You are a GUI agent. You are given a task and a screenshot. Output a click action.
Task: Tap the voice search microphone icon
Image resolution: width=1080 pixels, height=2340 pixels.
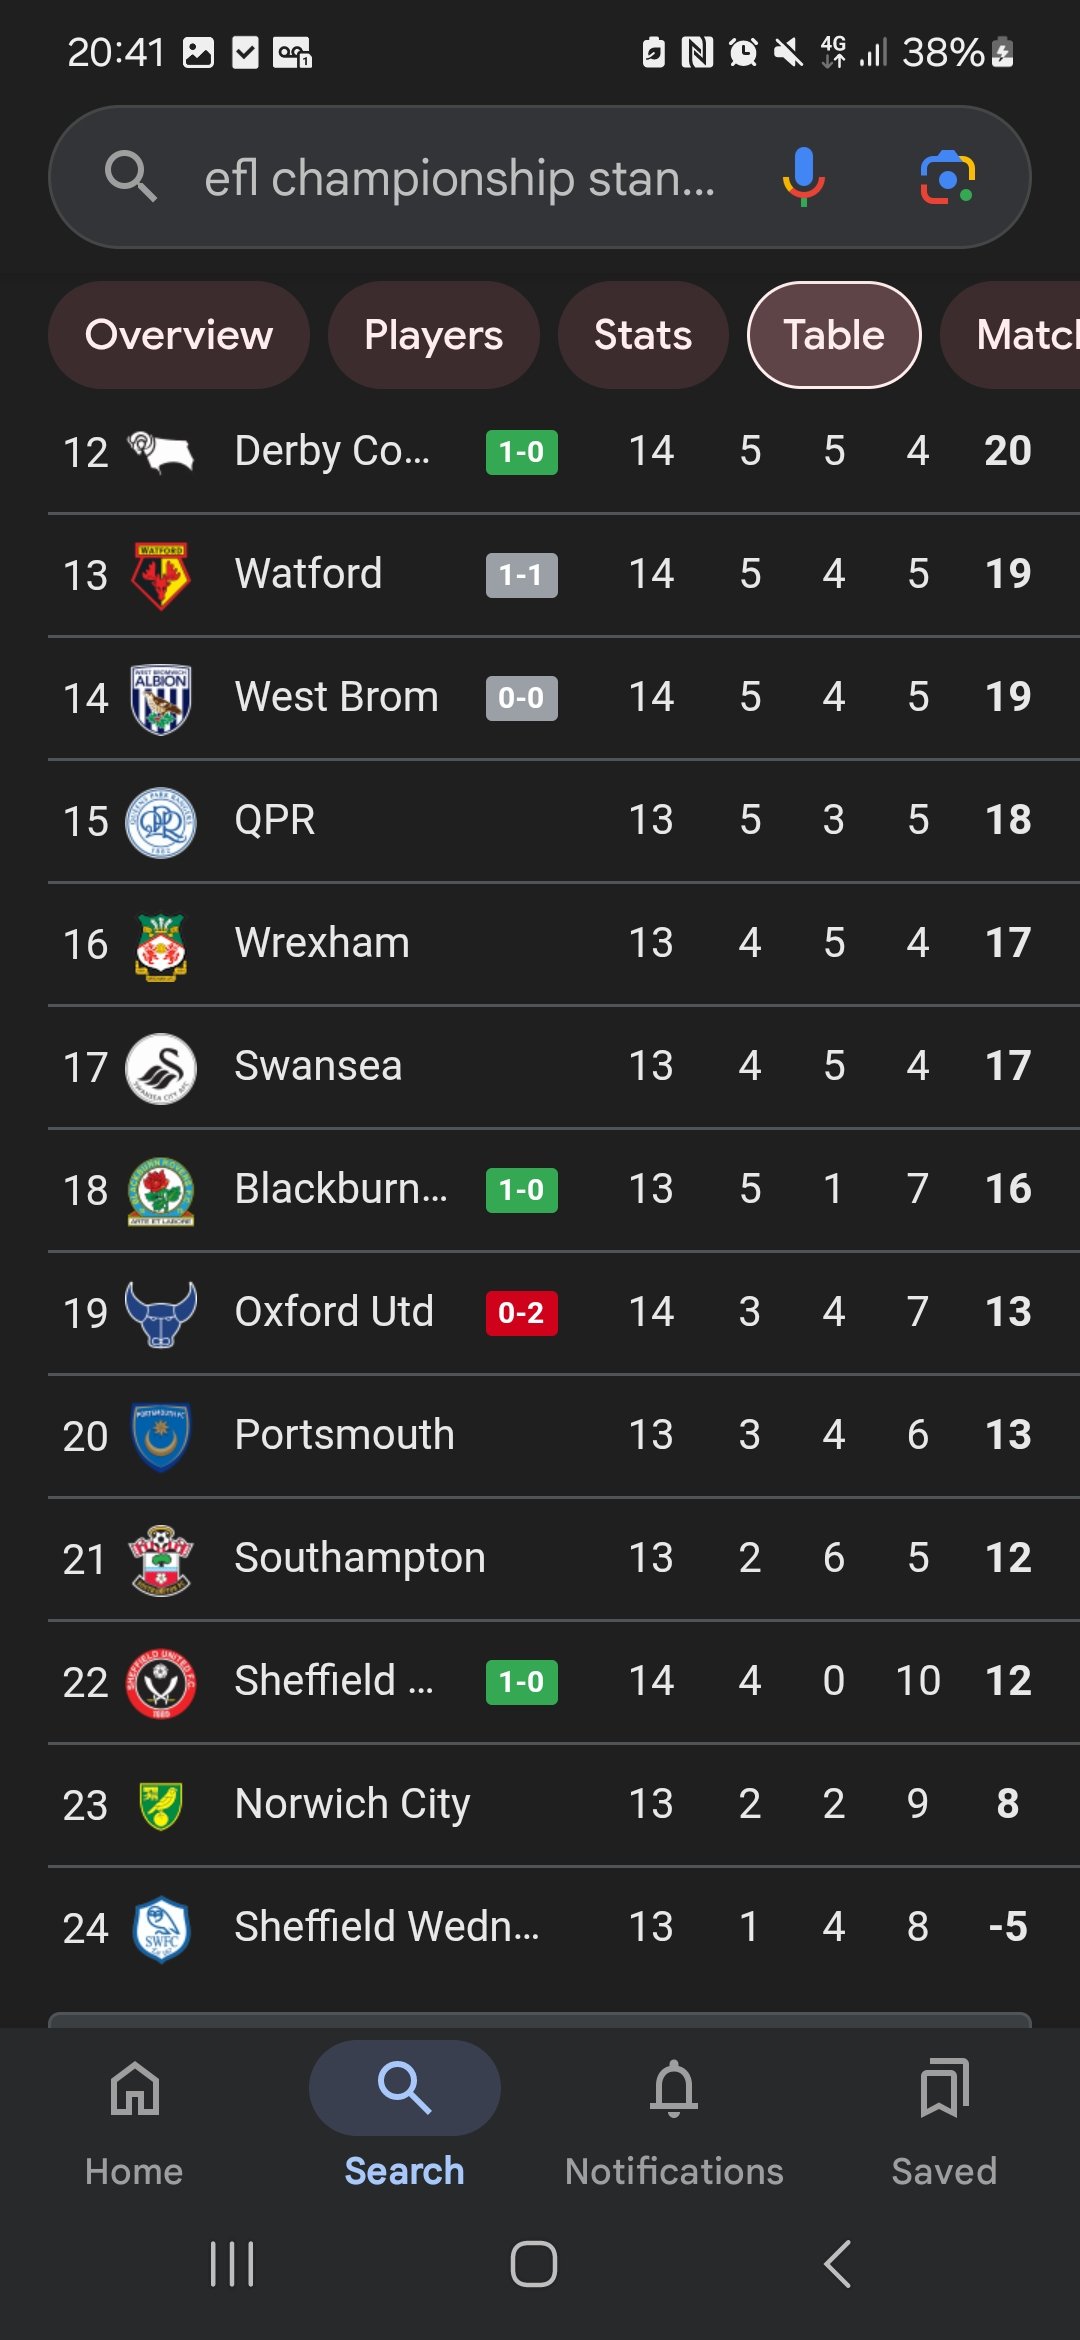[803, 177]
